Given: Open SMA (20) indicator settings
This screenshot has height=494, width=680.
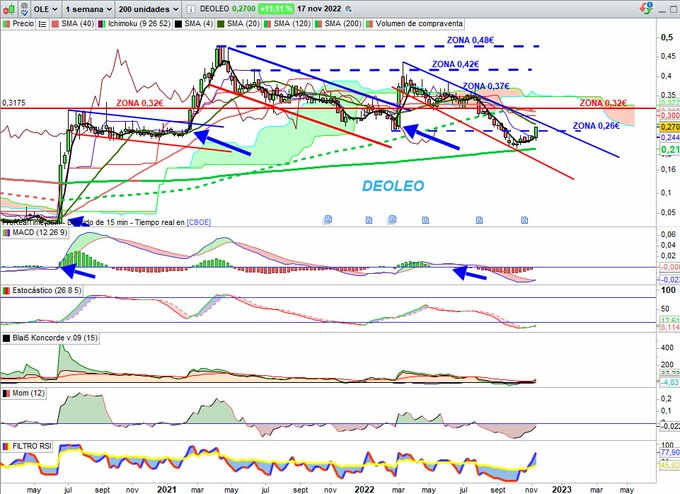Looking at the screenshot, I should click(x=243, y=23).
